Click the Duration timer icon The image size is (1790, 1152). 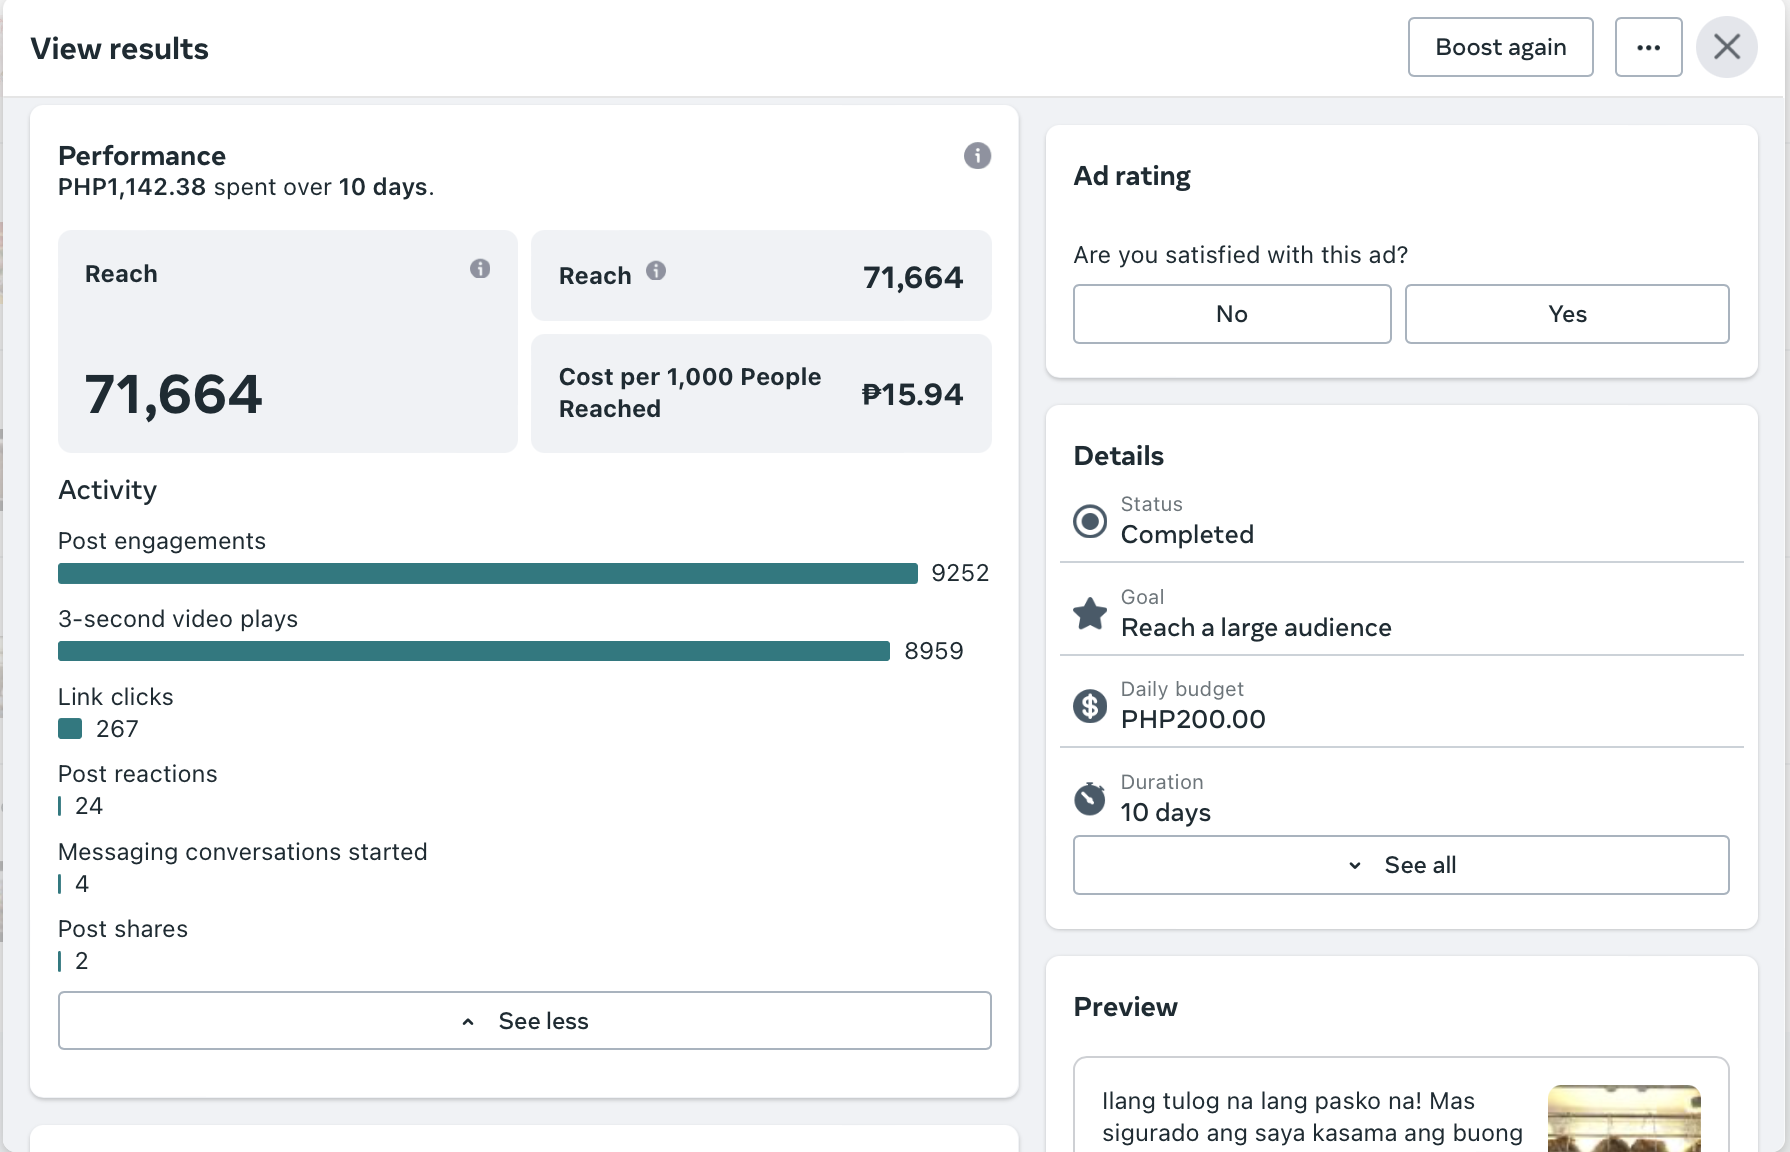coord(1090,798)
